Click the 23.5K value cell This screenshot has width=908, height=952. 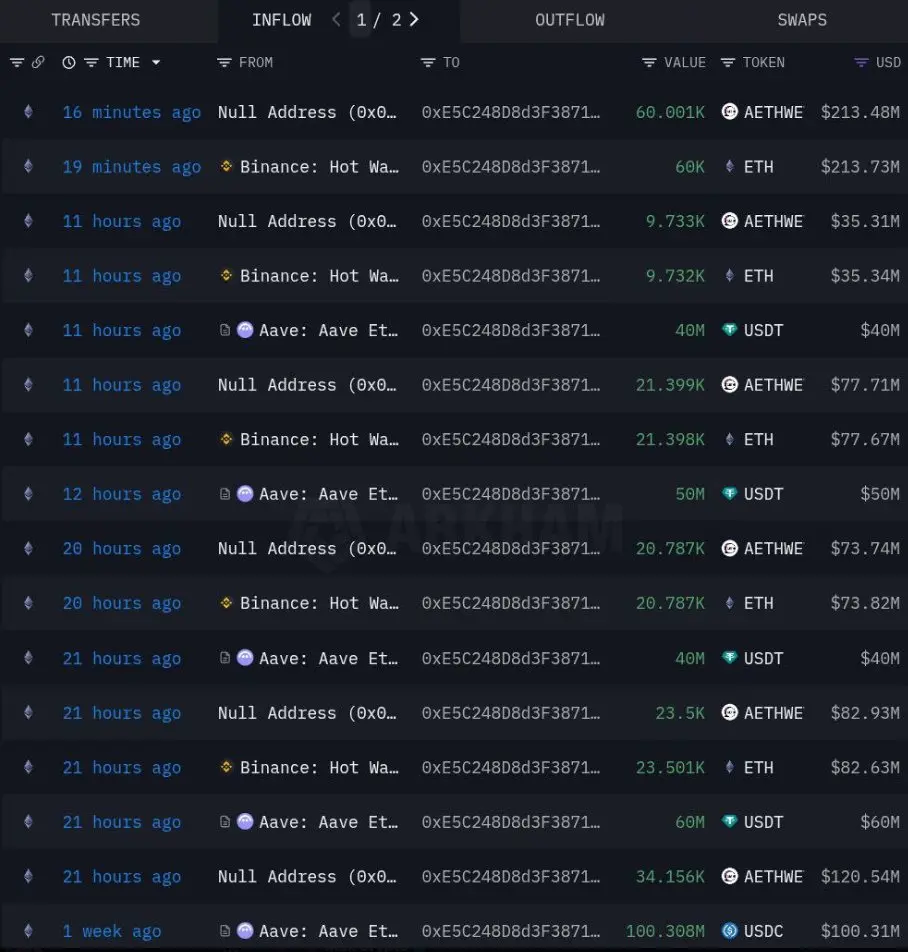coord(680,713)
